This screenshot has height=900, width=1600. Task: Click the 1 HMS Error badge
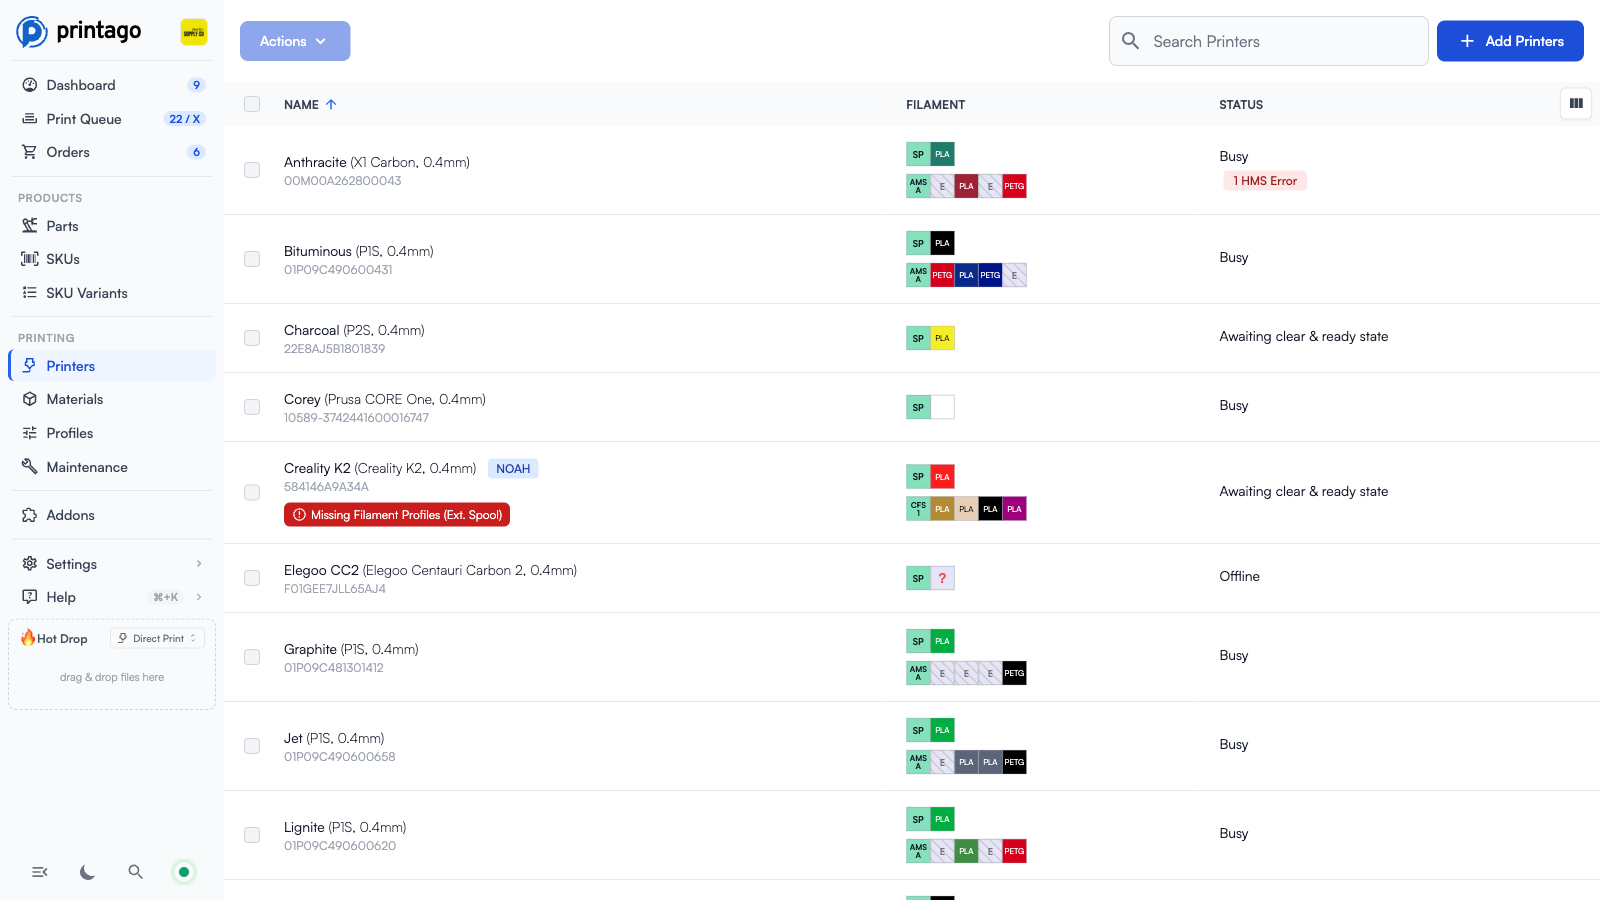1265,181
